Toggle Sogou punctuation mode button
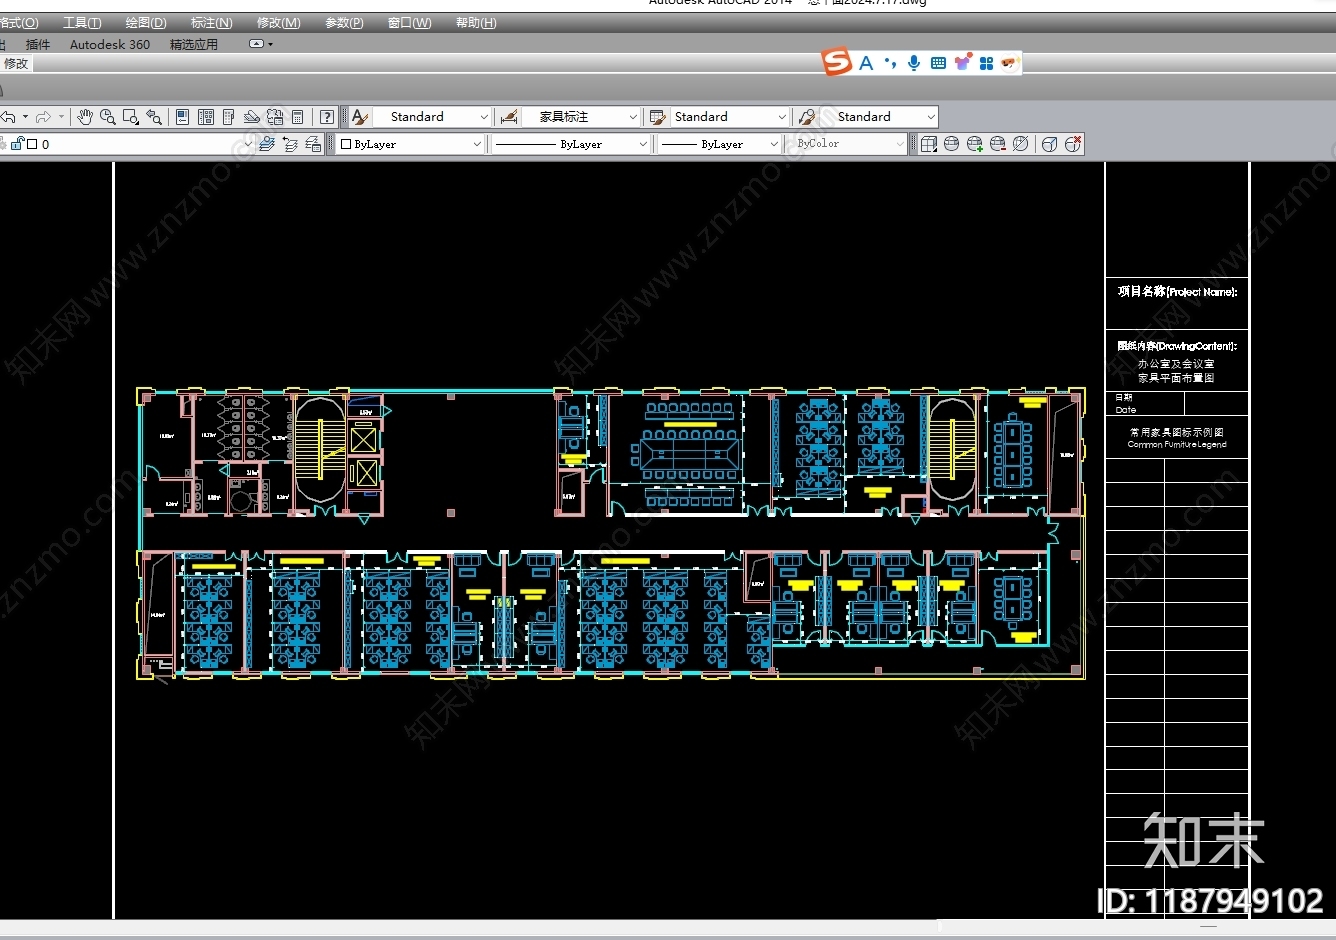 pos(890,63)
